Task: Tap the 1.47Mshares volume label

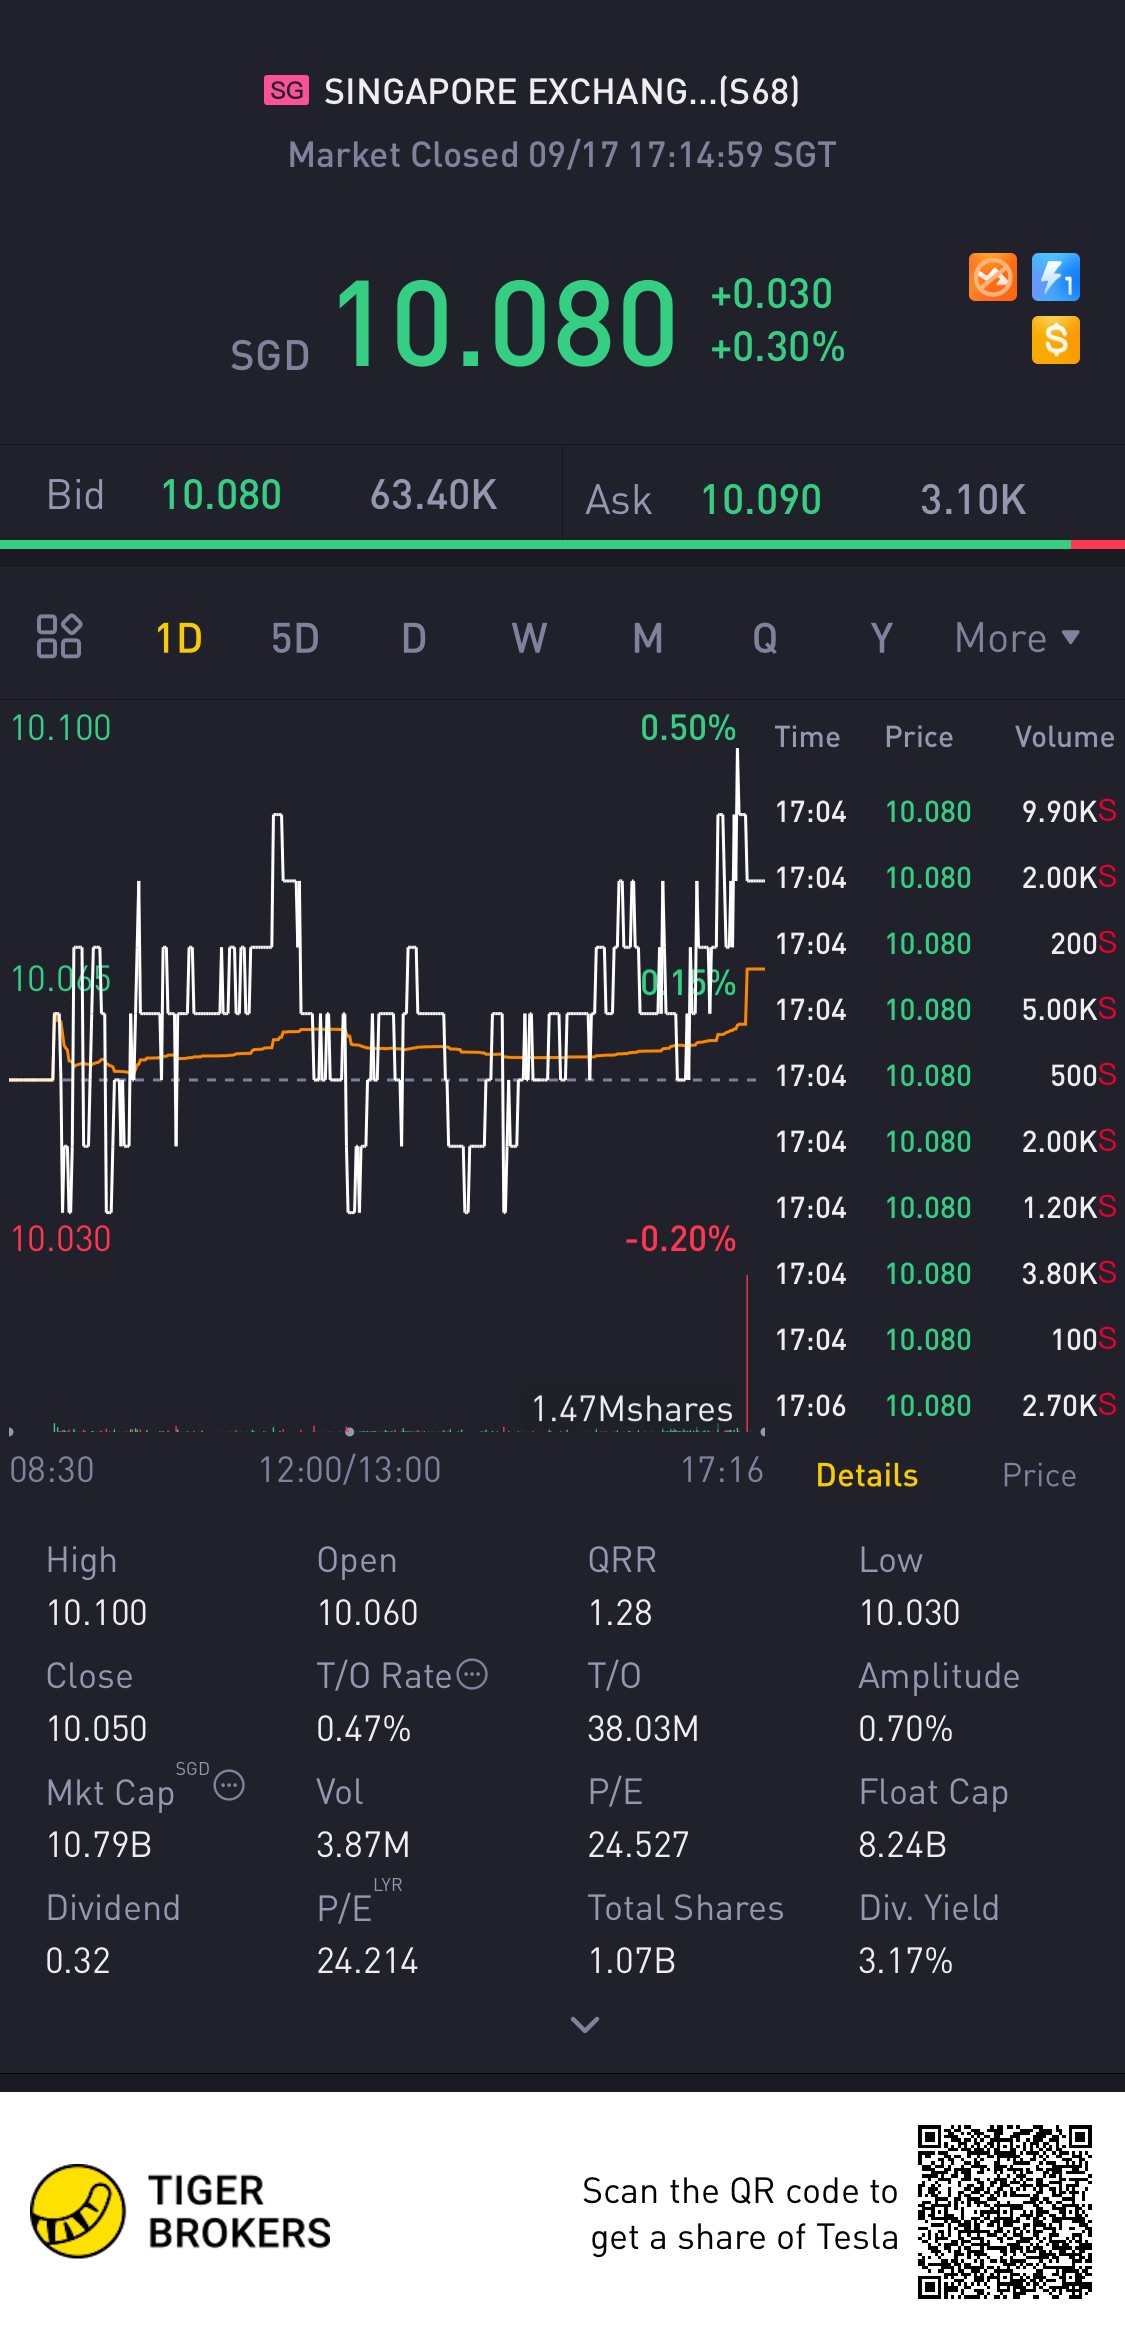Action: pos(632,1409)
